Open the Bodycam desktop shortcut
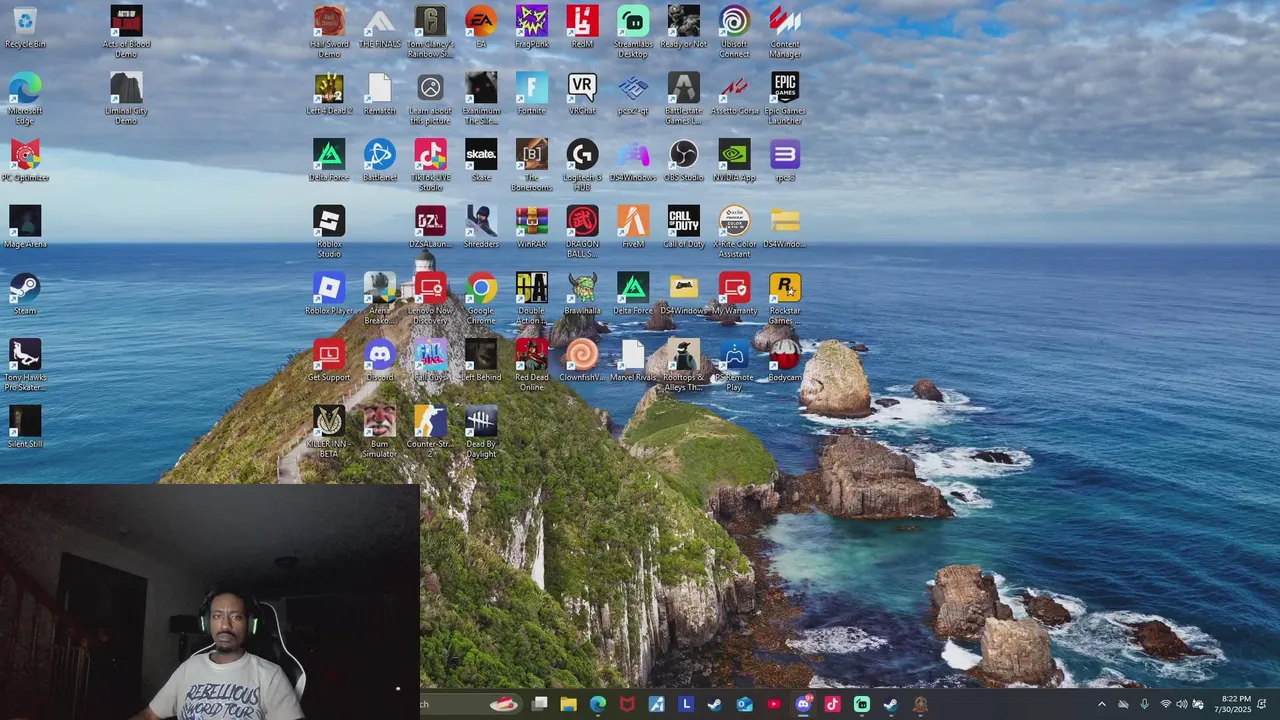Viewport: 1280px width, 720px height. (785, 361)
